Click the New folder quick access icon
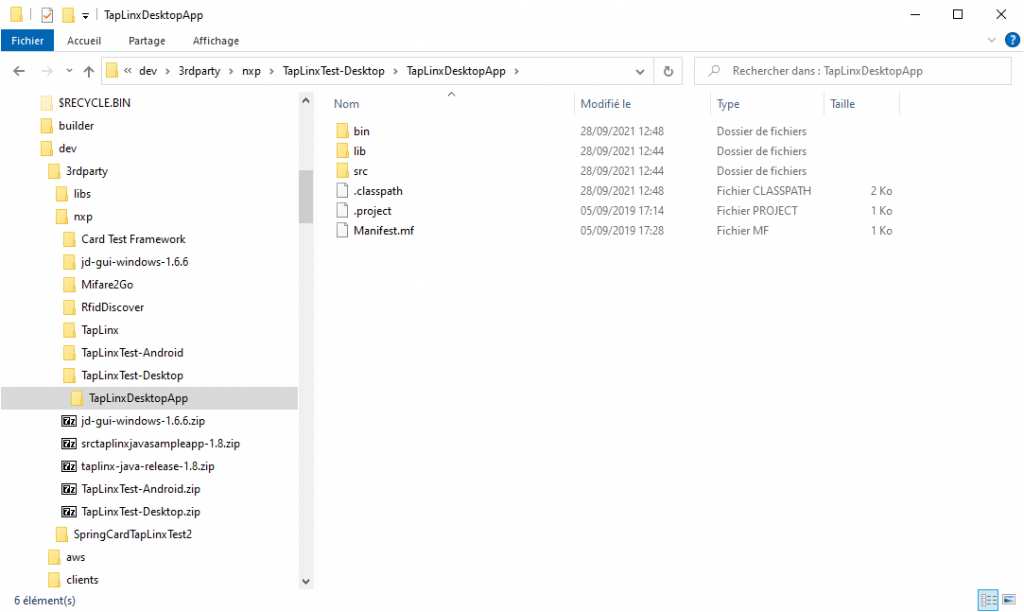 [68, 14]
